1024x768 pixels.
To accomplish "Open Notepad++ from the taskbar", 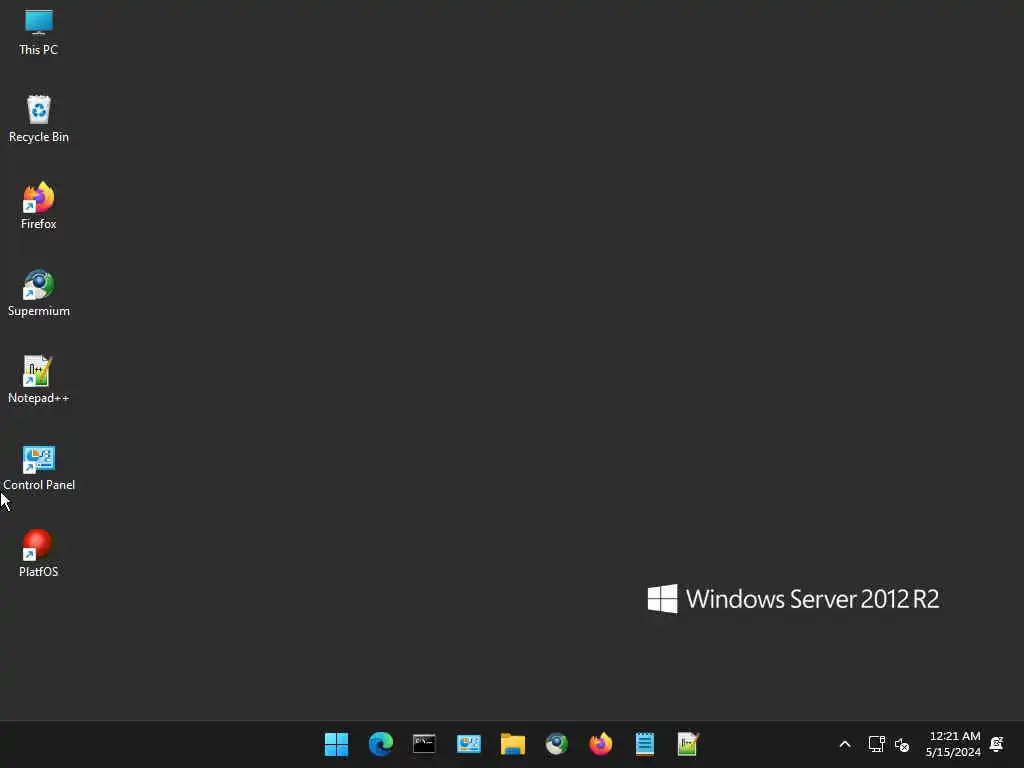I will tap(688, 744).
